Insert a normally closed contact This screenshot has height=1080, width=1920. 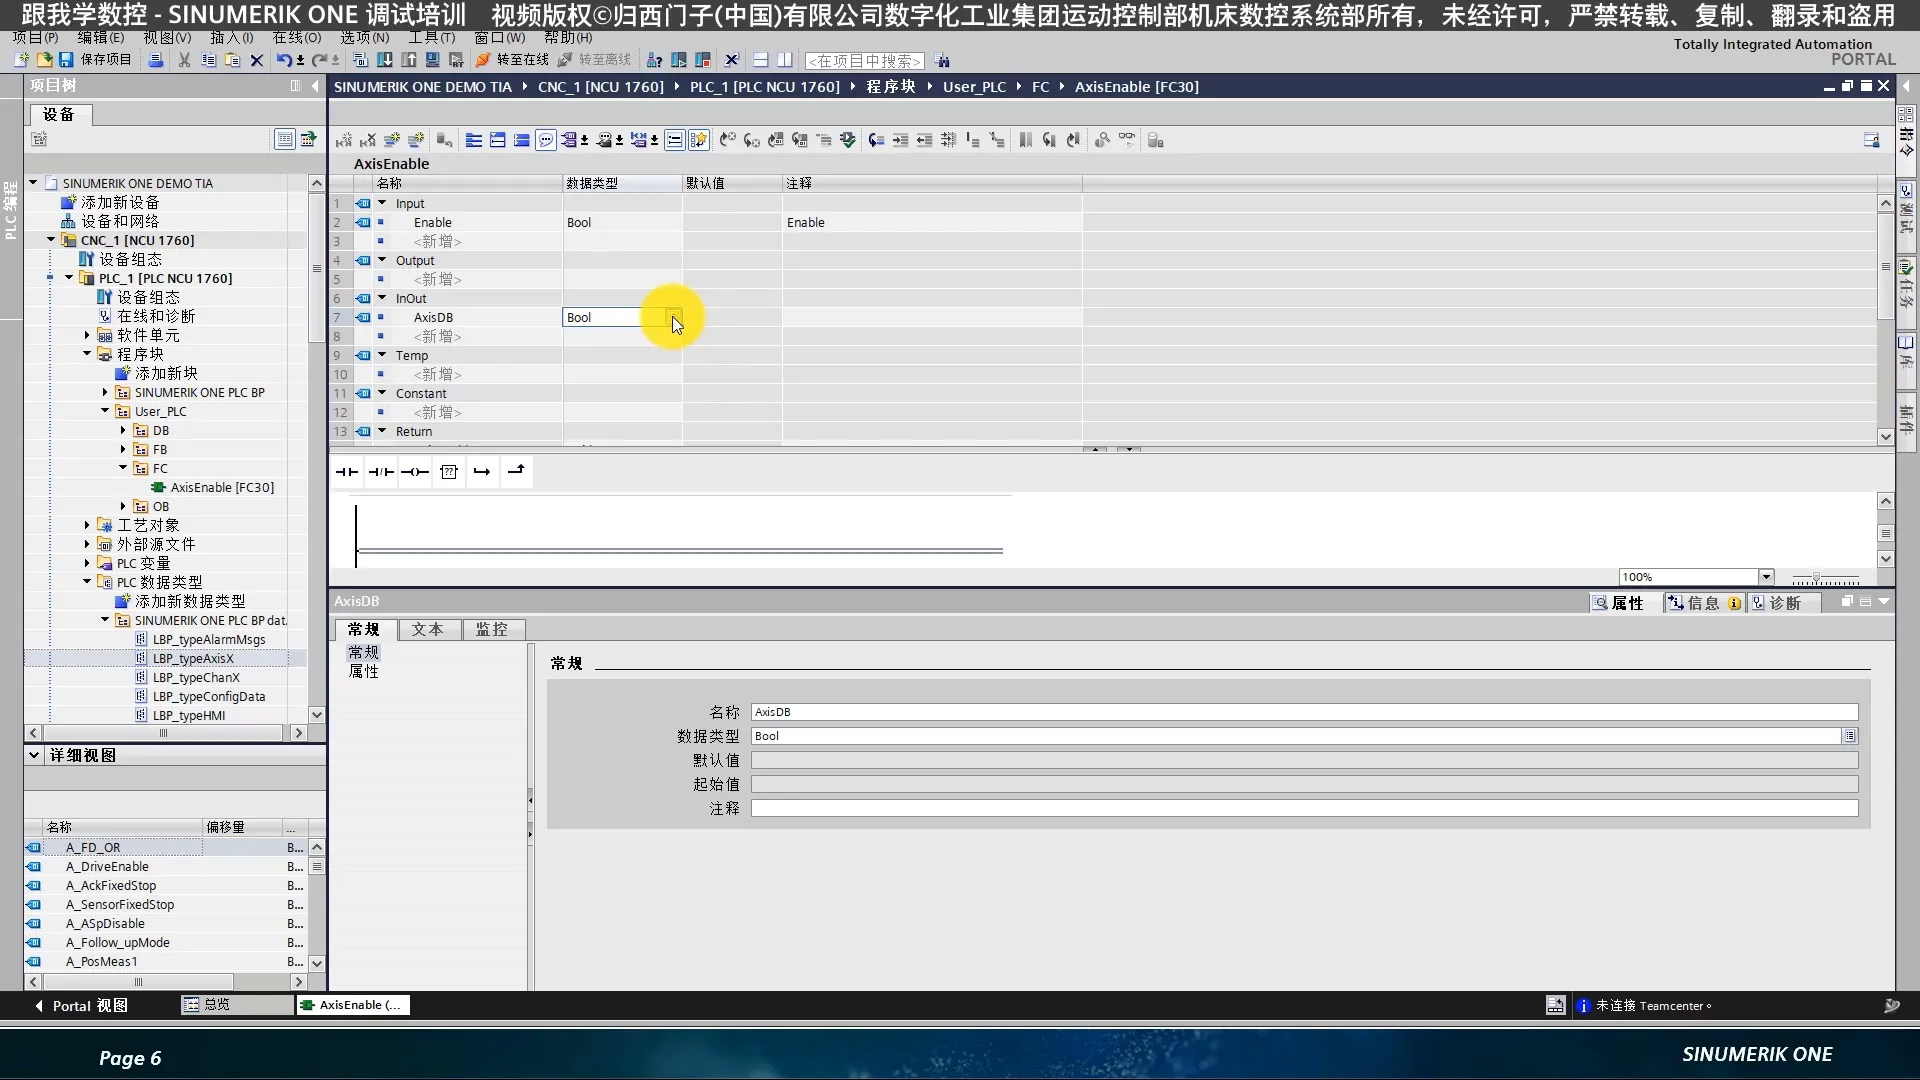[x=381, y=472]
